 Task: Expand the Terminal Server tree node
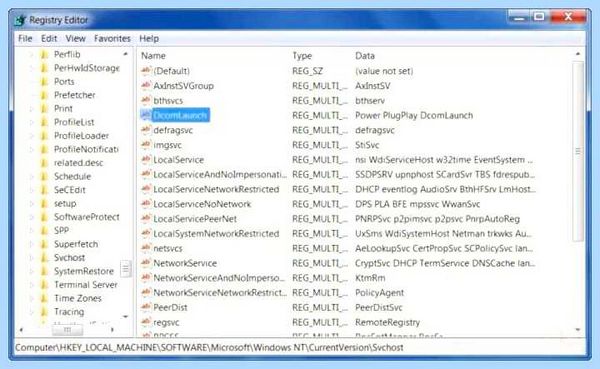point(31,285)
